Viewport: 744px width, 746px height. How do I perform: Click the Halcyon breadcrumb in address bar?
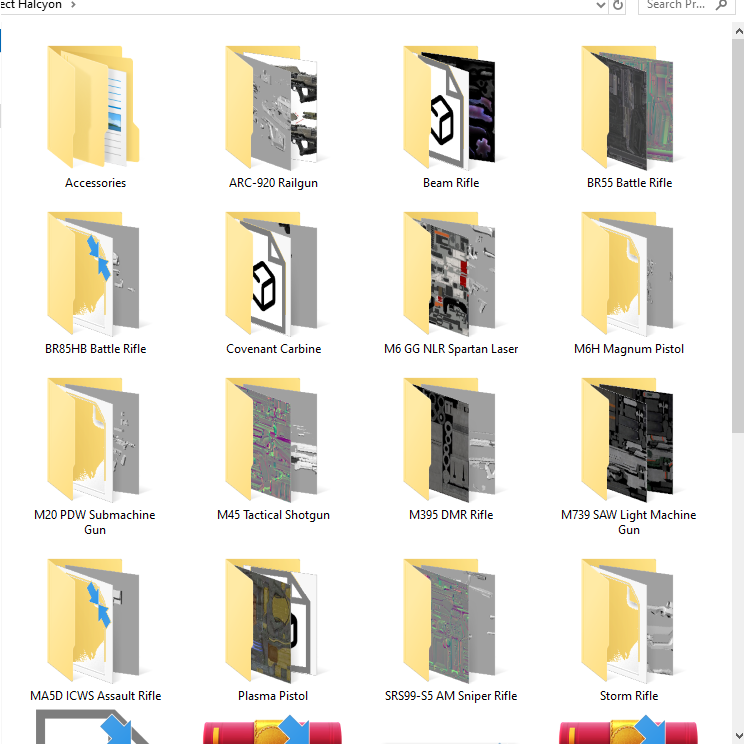tap(31, 5)
